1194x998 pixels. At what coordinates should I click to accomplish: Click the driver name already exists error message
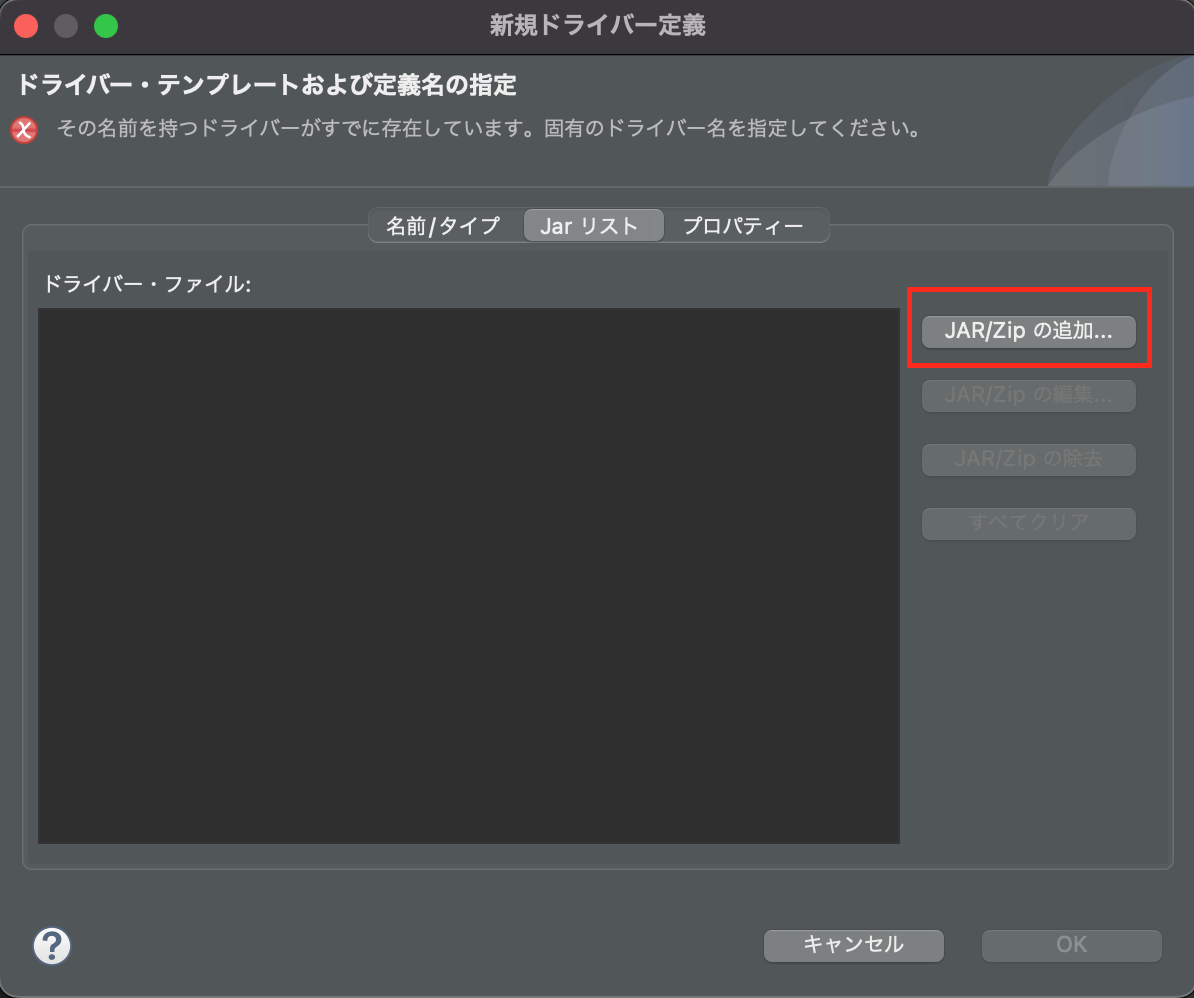pyautogui.click(x=488, y=129)
